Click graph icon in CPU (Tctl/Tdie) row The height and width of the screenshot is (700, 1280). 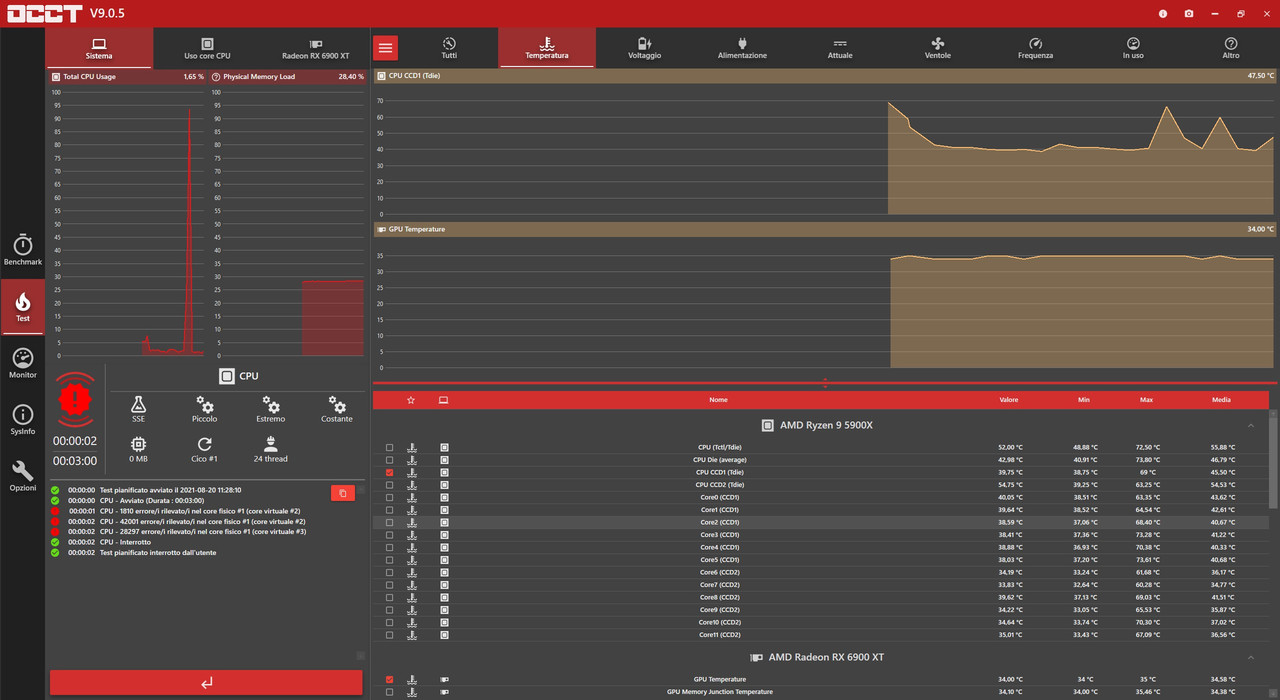[x=412, y=447]
